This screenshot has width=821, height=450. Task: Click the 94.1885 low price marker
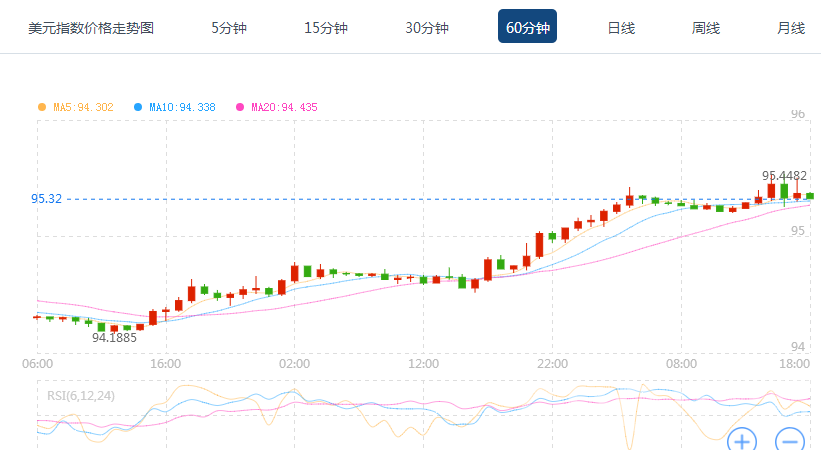(x=114, y=338)
